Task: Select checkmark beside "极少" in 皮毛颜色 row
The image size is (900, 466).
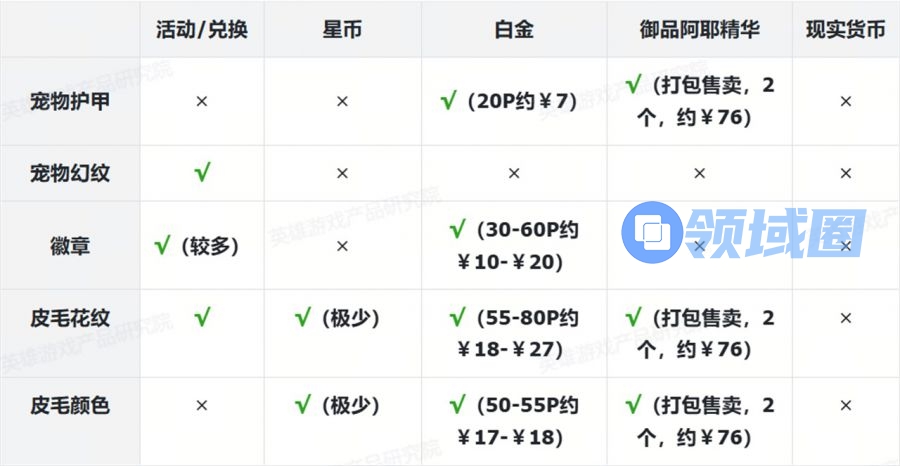Action: point(304,405)
